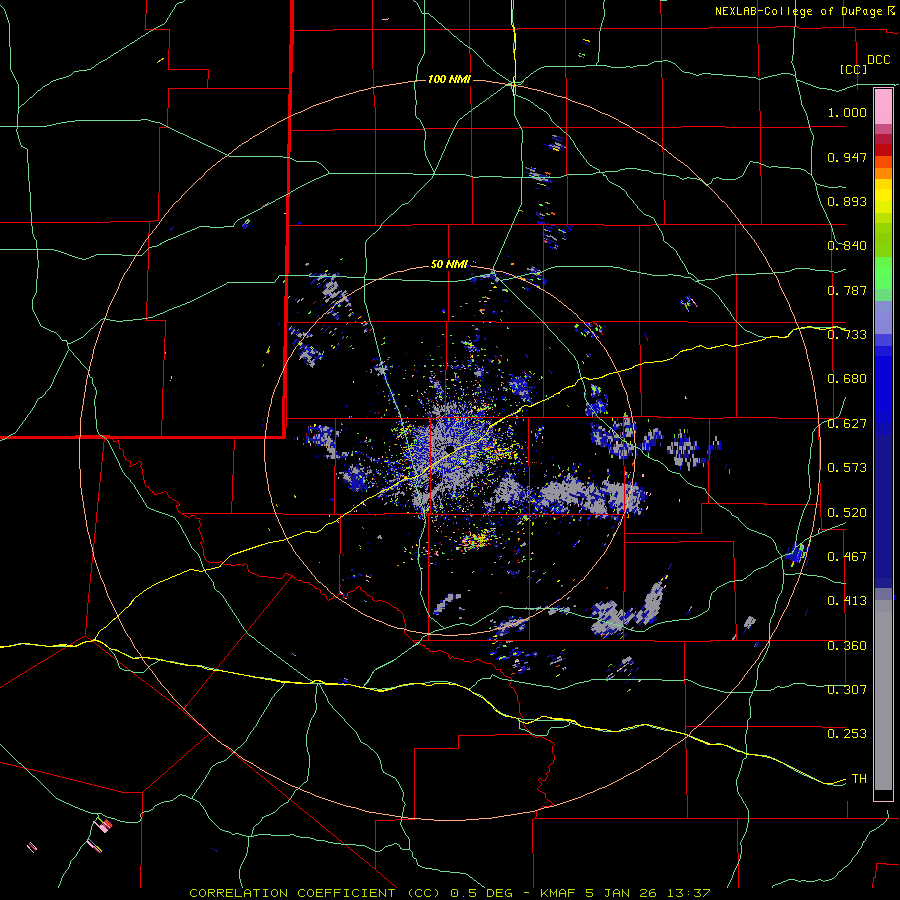
Task: Click the 1.000 value on color scale
Action: [847, 112]
